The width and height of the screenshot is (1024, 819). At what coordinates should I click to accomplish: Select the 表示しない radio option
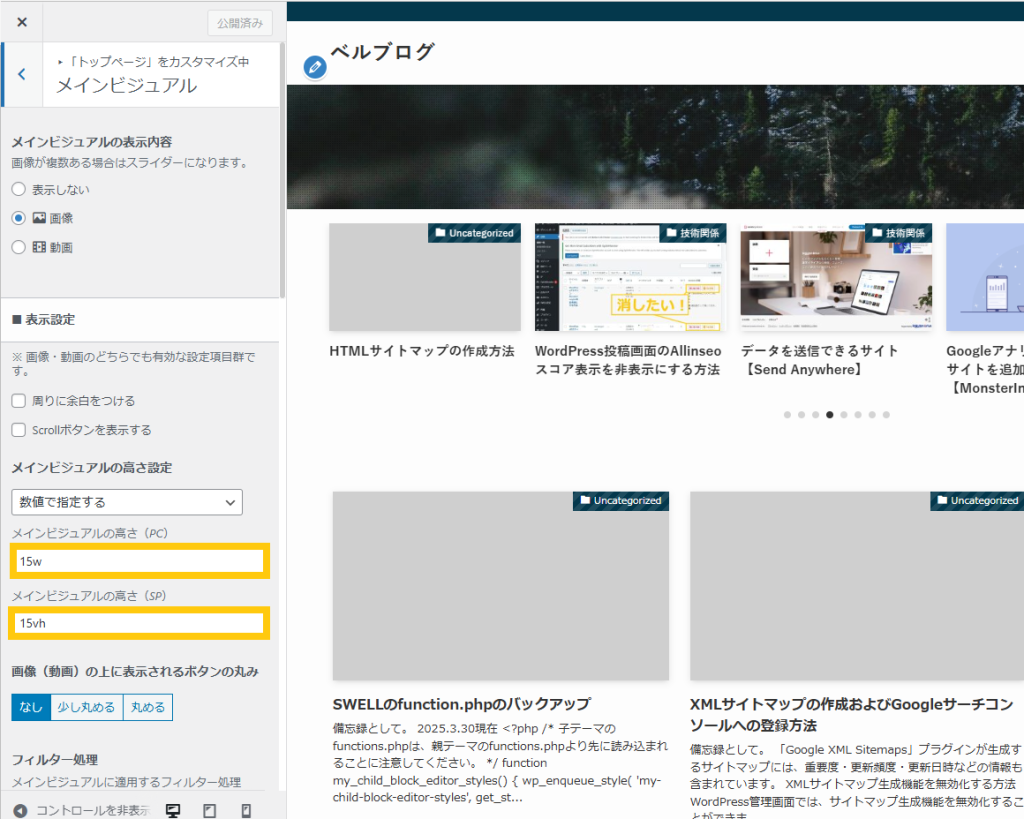click(x=19, y=189)
